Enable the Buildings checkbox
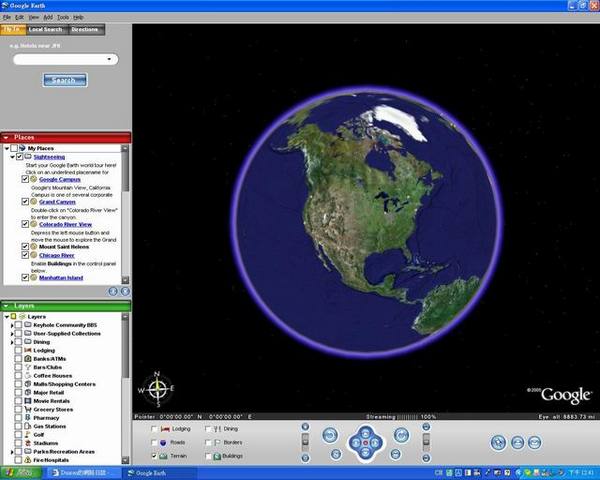Image resolution: width=600 pixels, height=480 pixels. pos(208,456)
